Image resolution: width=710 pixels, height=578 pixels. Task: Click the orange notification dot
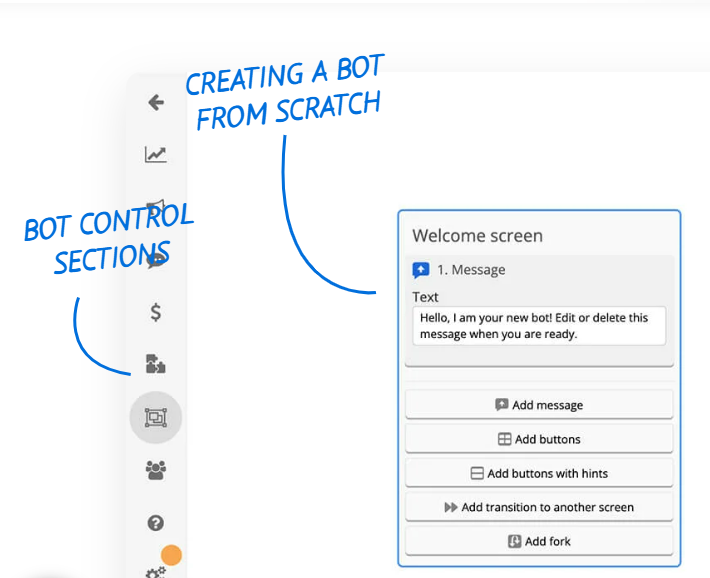[x=171, y=555]
